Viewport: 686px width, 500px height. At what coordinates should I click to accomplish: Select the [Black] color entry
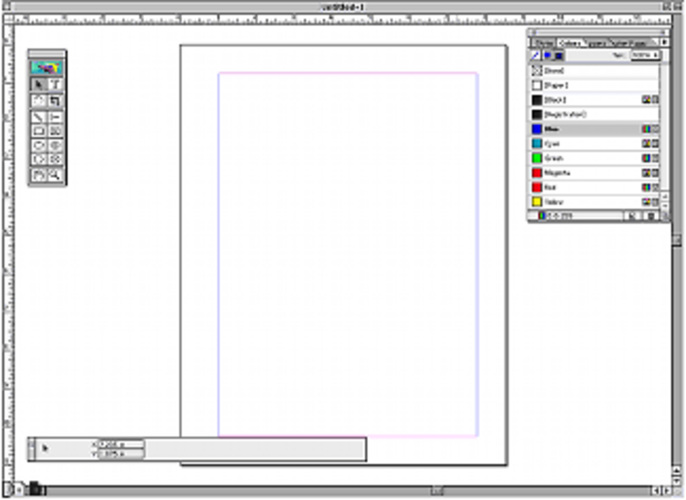595,100
